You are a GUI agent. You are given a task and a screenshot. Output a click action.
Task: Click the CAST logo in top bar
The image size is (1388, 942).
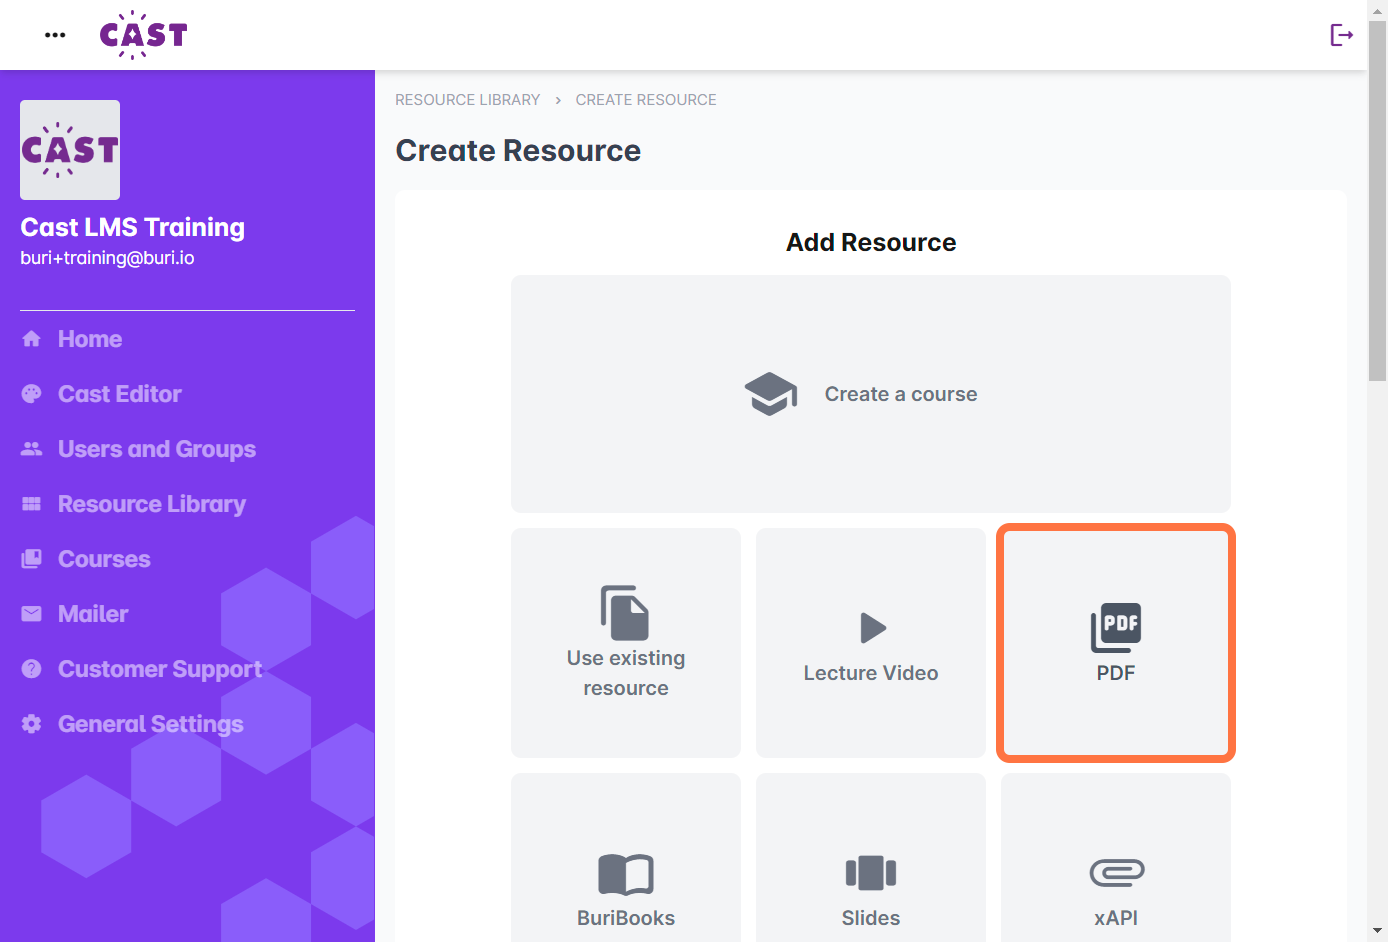(x=143, y=35)
